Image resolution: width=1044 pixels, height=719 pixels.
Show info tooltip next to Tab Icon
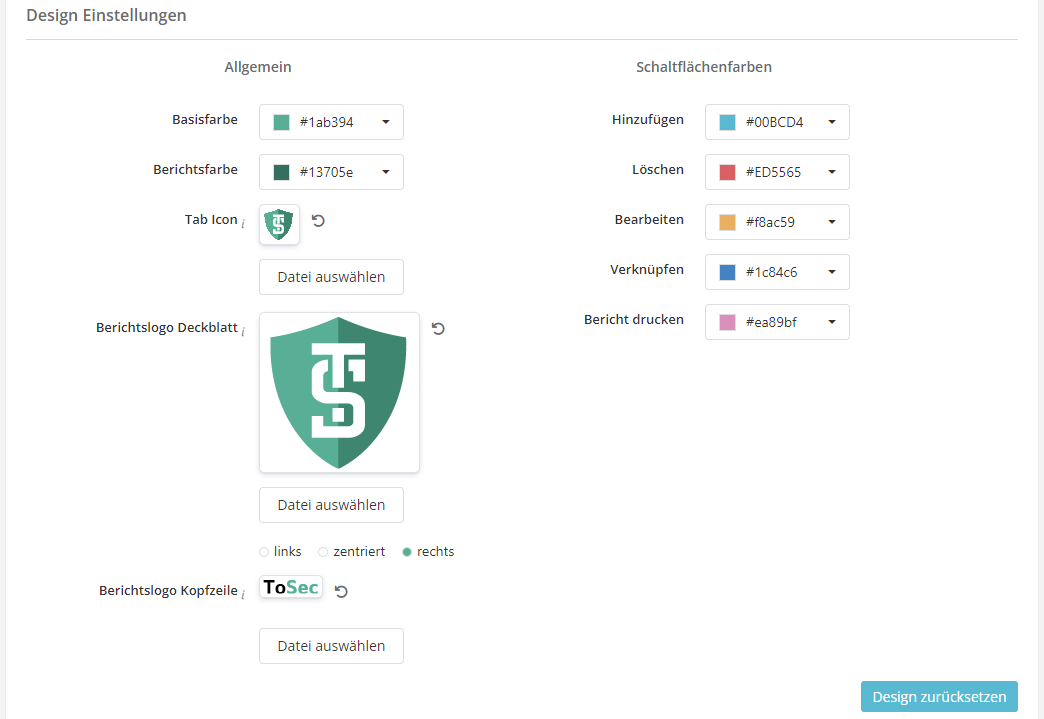(x=243, y=224)
